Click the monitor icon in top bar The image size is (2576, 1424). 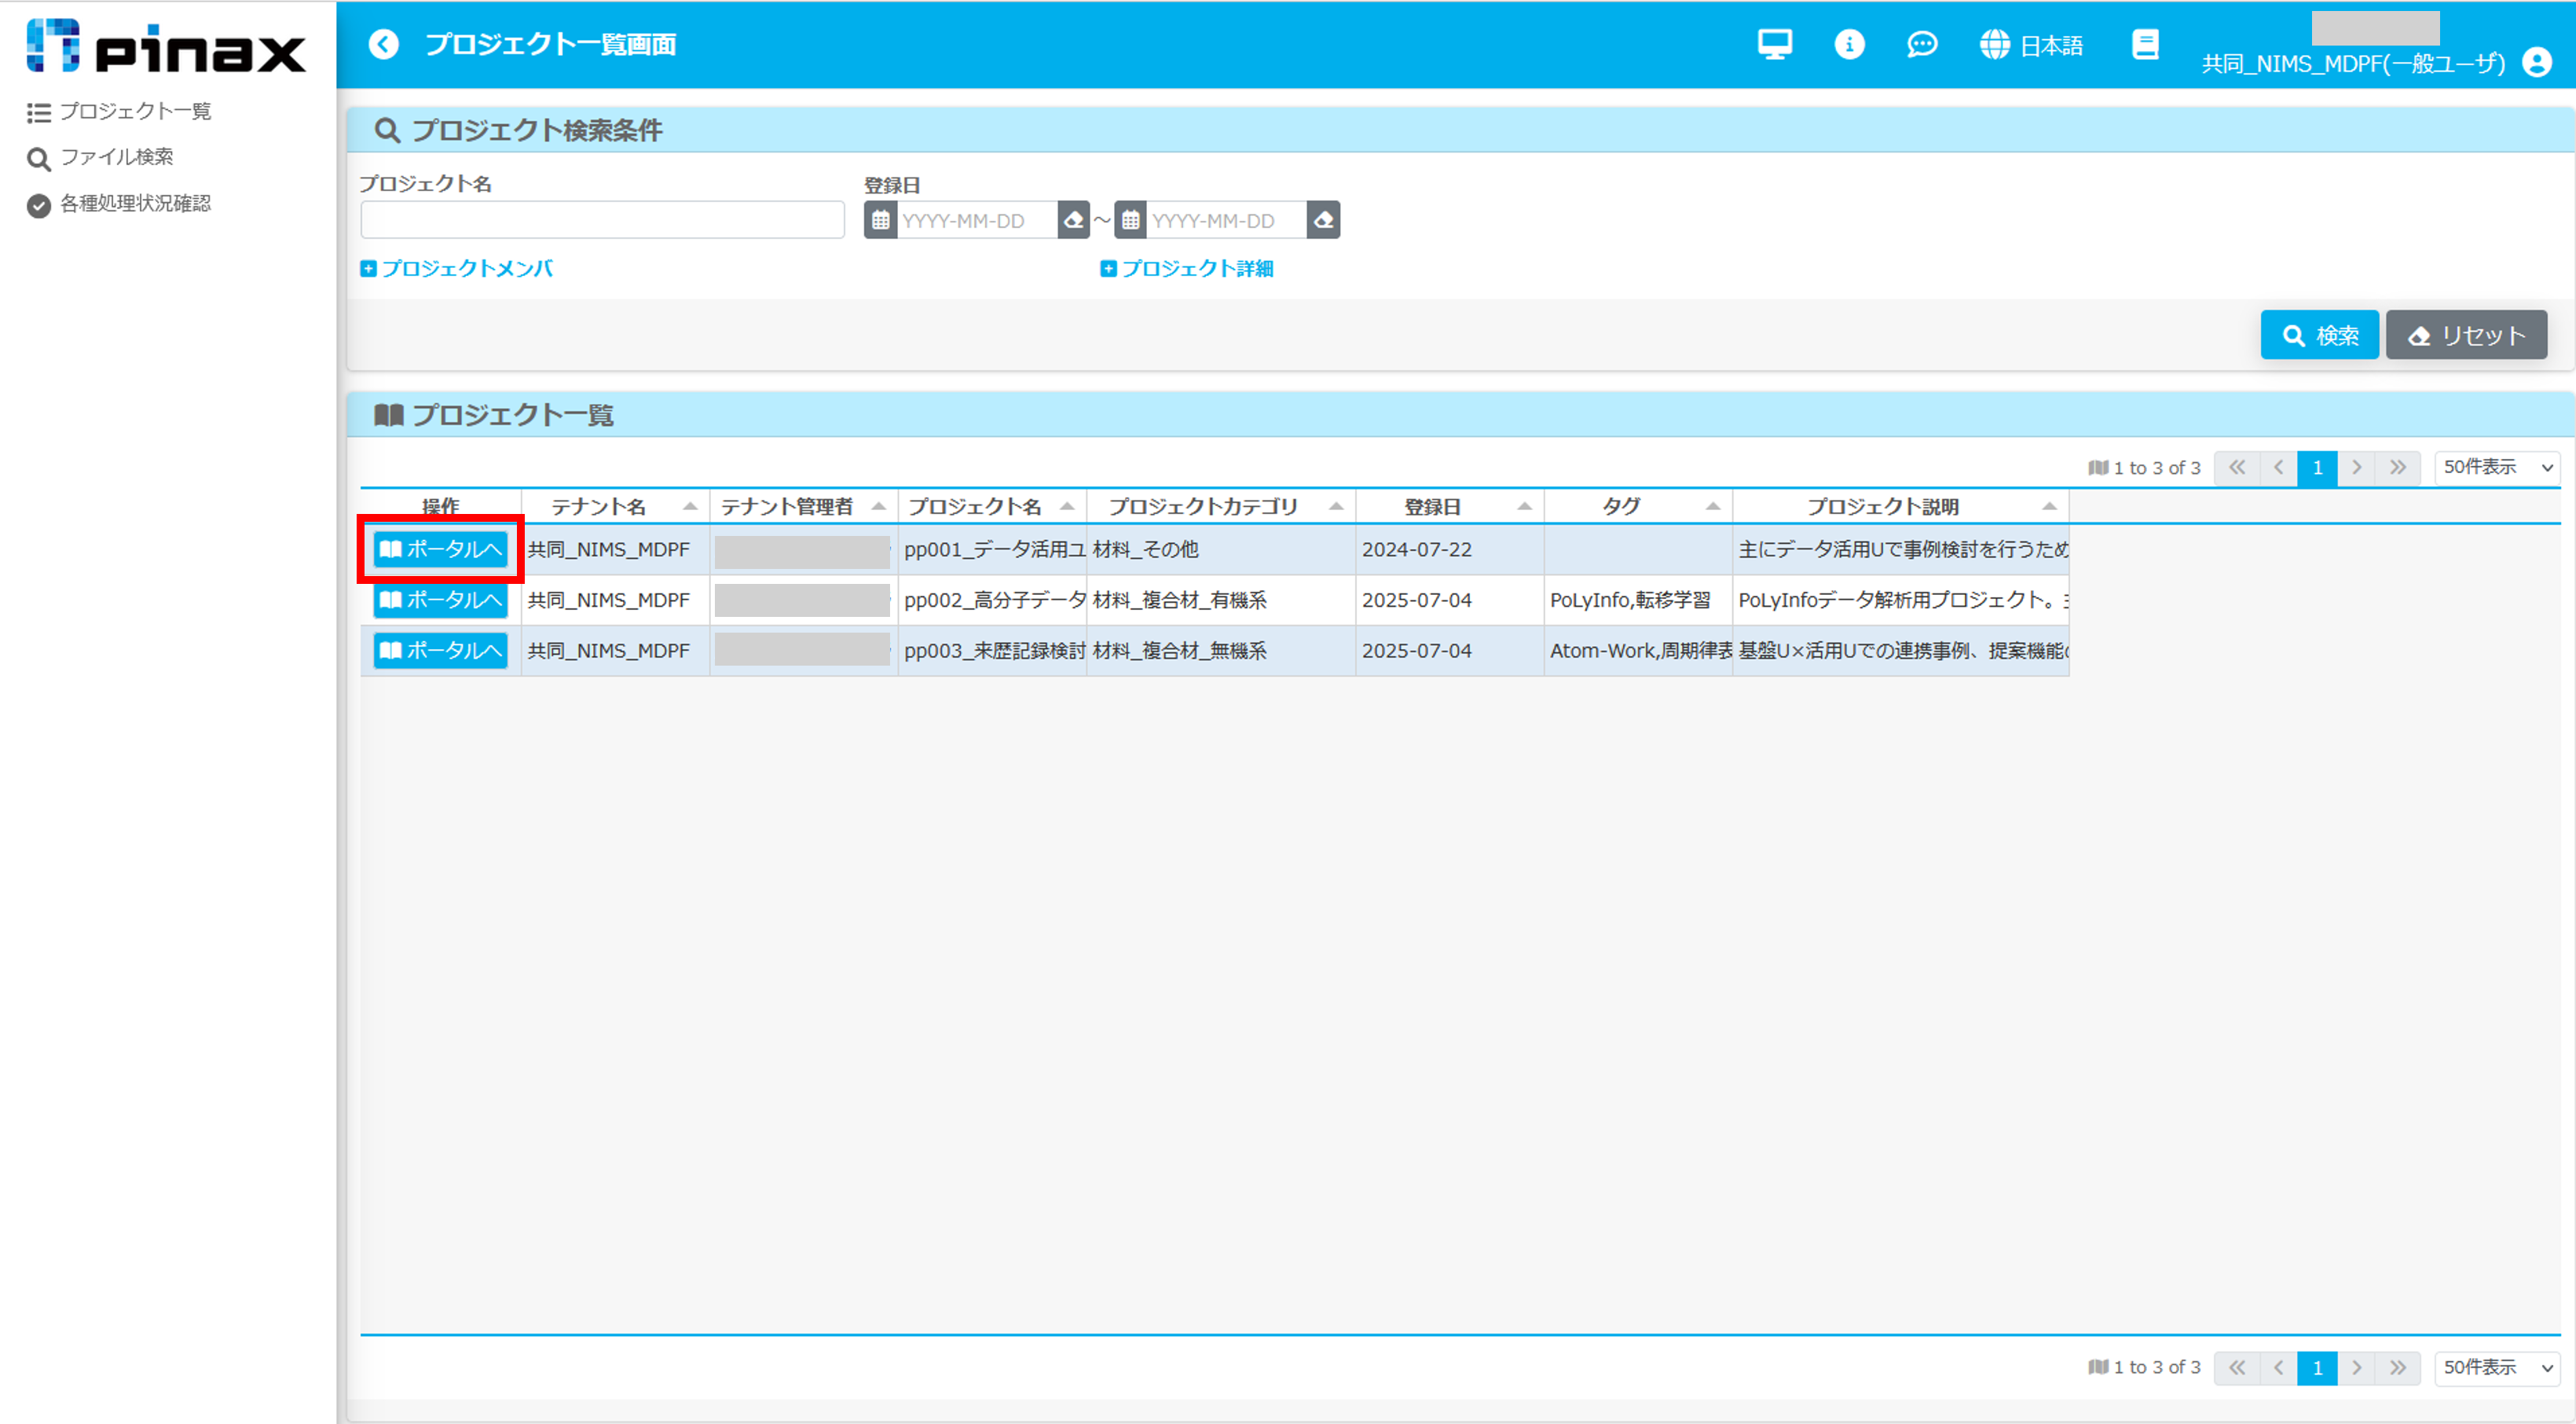[1774, 44]
